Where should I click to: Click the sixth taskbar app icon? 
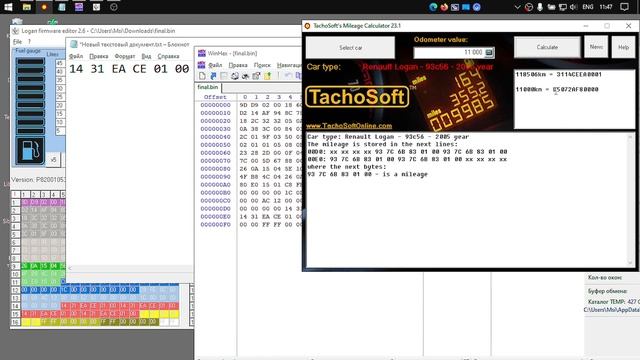click(96, 7)
